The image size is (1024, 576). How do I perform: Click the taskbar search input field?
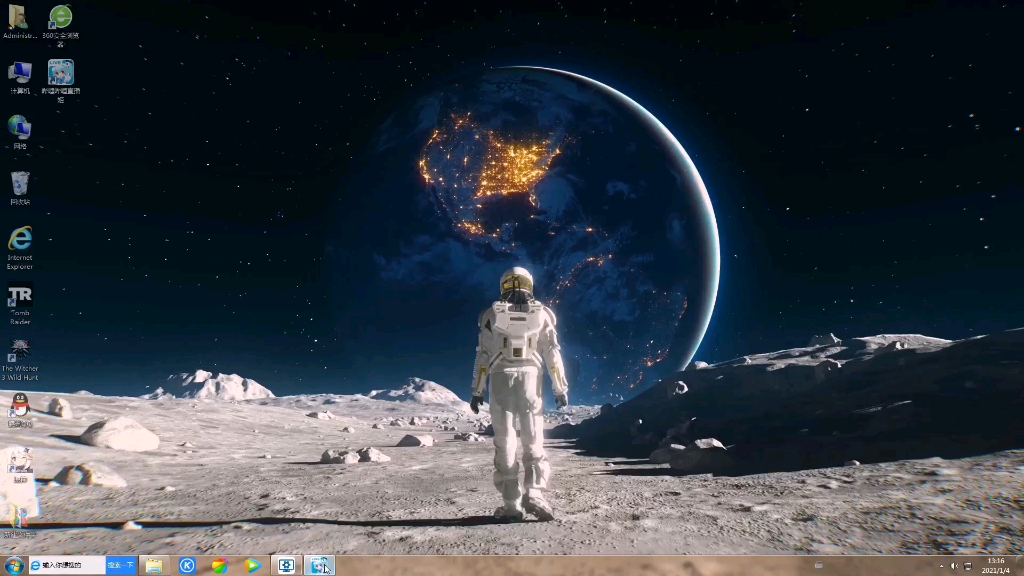point(67,566)
